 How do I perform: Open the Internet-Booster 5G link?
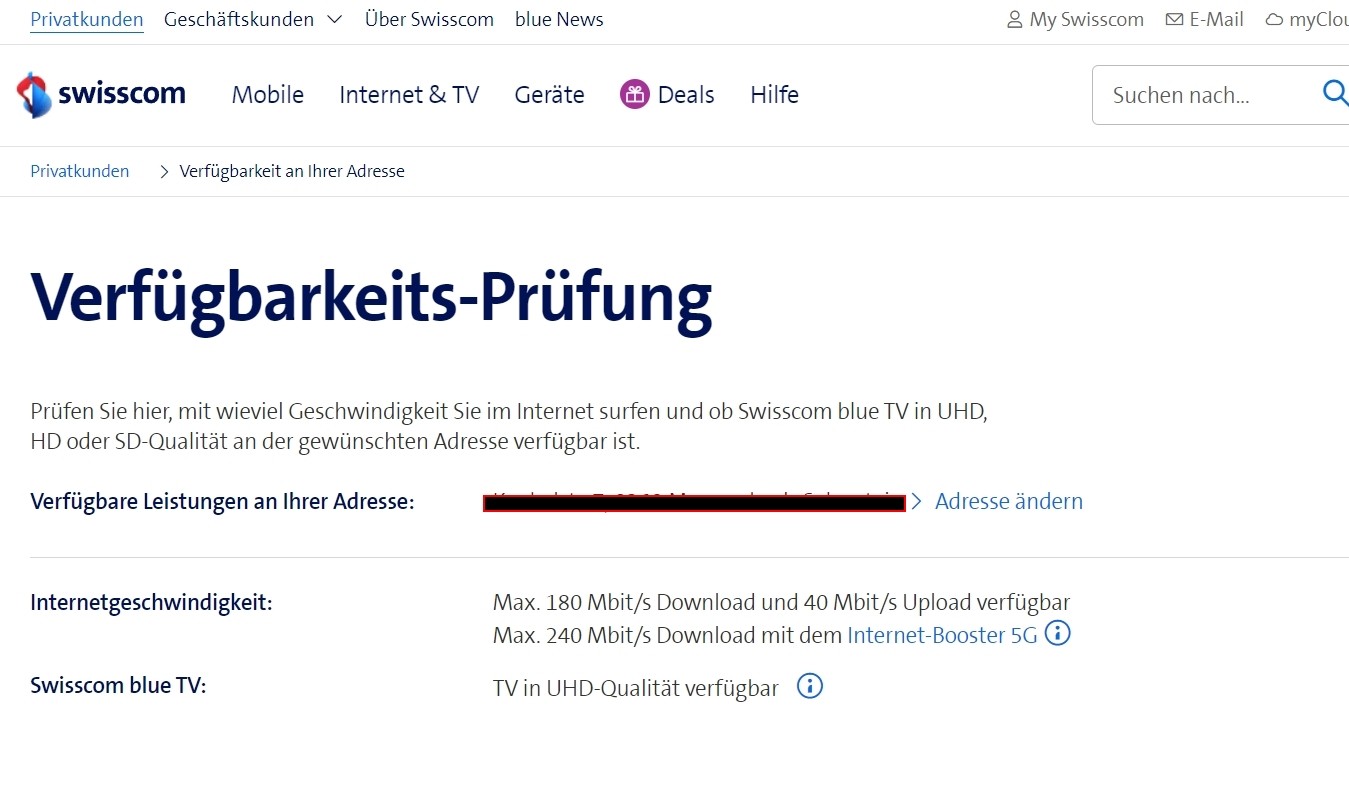(942, 634)
